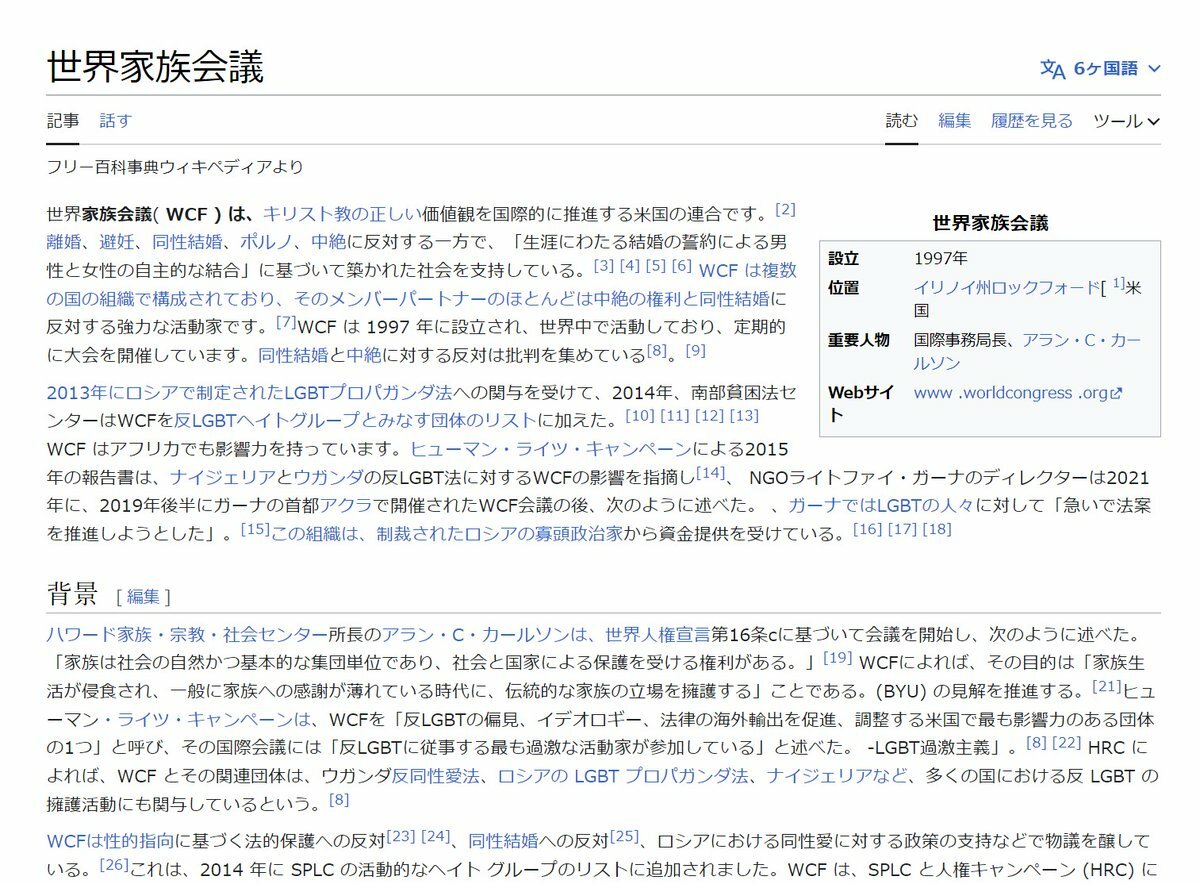Click the 設立 infobox label

tap(843, 259)
